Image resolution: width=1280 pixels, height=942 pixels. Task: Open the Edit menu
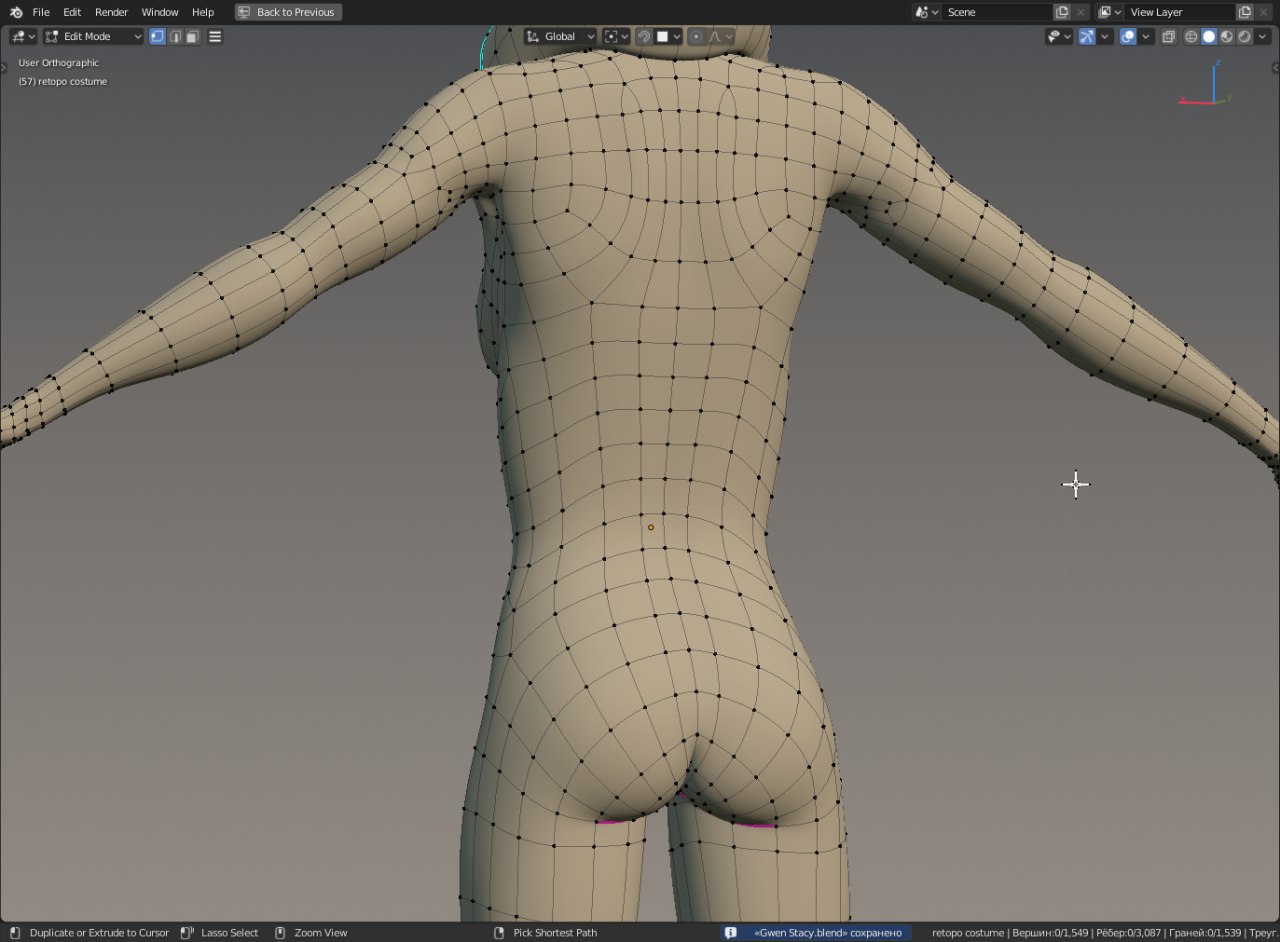(72, 12)
